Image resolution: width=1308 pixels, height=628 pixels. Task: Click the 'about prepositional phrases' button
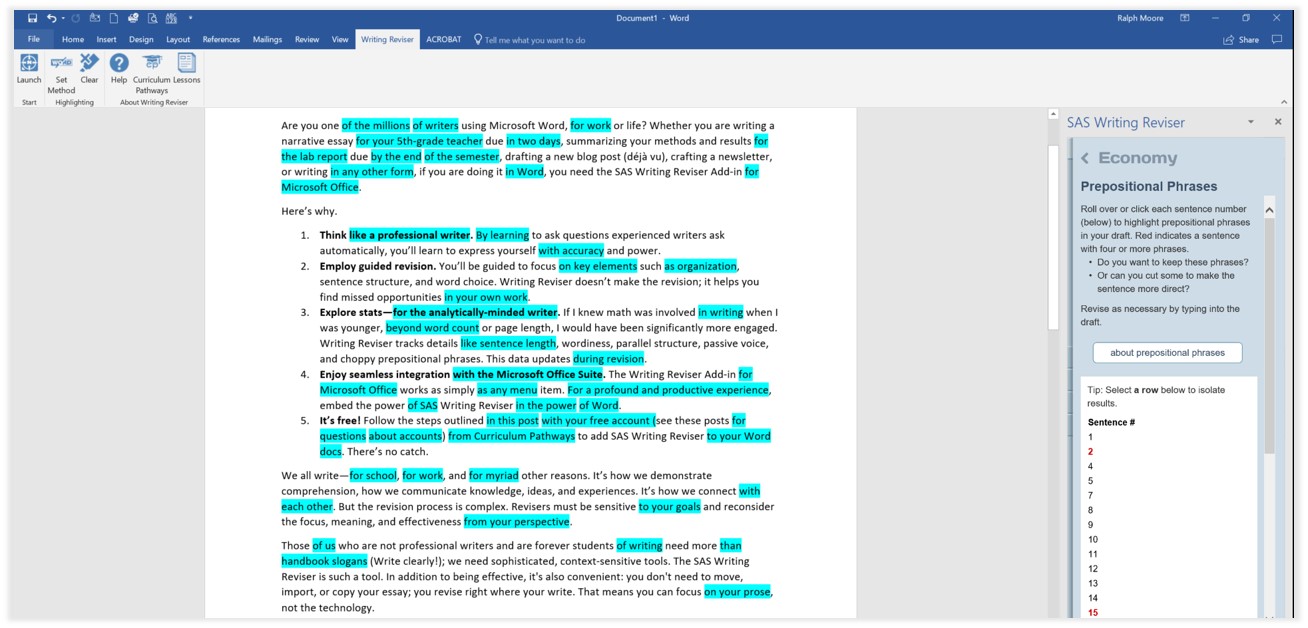tap(1167, 352)
